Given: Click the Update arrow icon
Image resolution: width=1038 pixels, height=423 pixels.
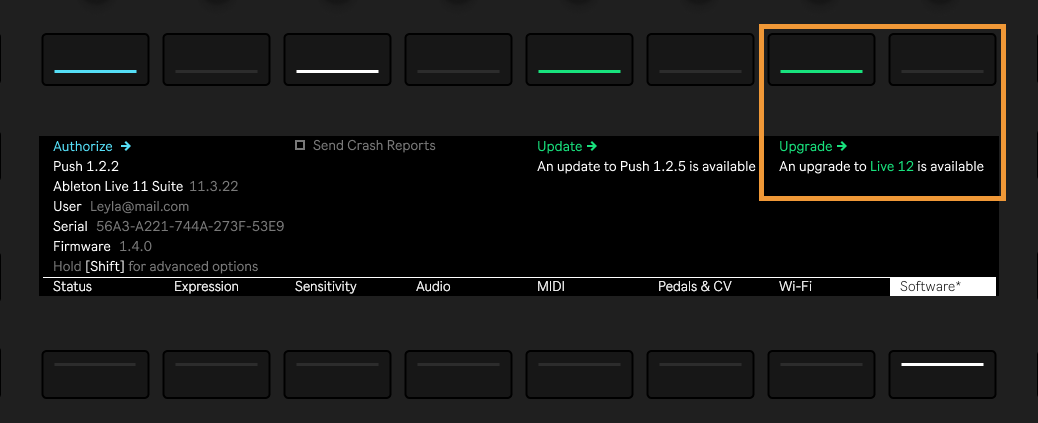Looking at the screenshot, I should tap(592, 146).
